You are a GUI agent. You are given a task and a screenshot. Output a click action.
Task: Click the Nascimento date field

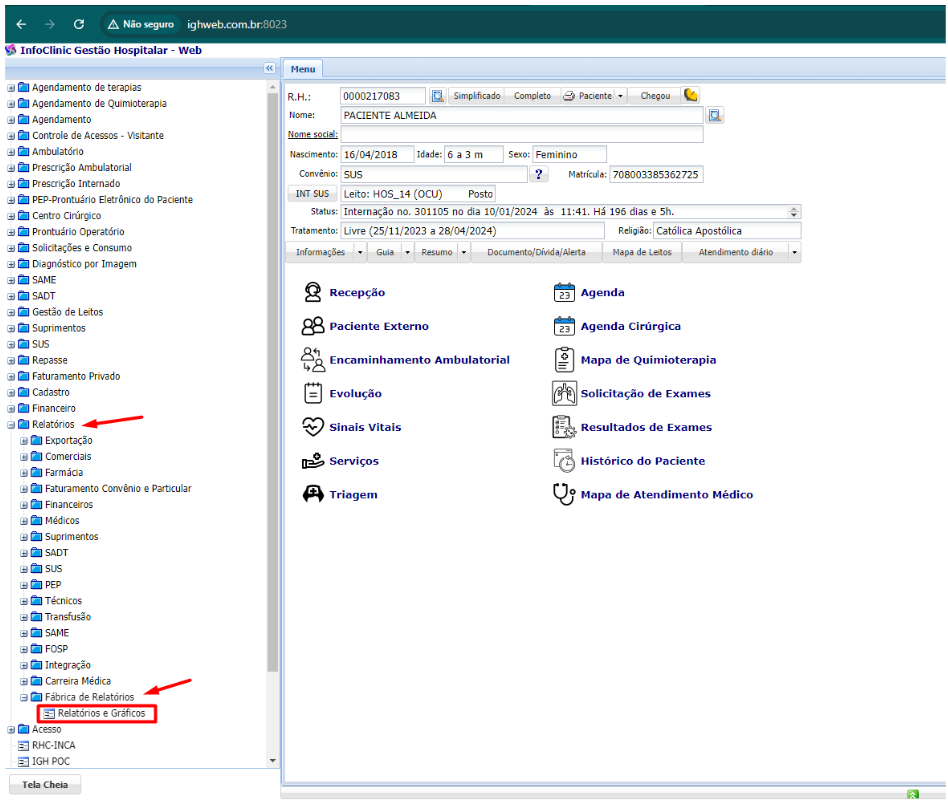click(377, 154)
